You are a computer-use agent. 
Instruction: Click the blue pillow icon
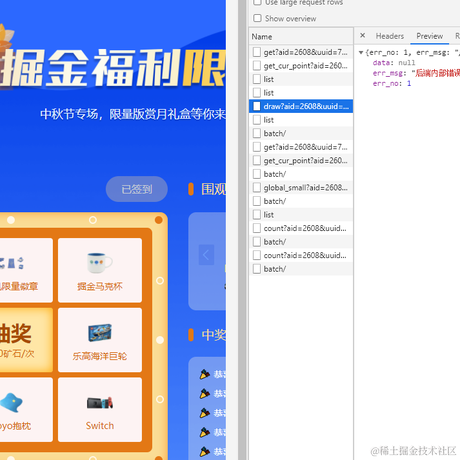coord(11,402)
